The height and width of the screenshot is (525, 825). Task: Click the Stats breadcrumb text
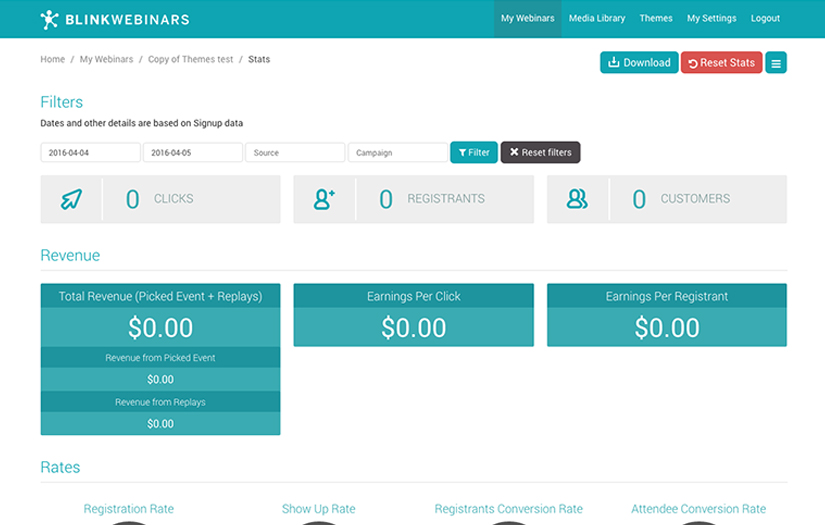[x=259, y=59]
